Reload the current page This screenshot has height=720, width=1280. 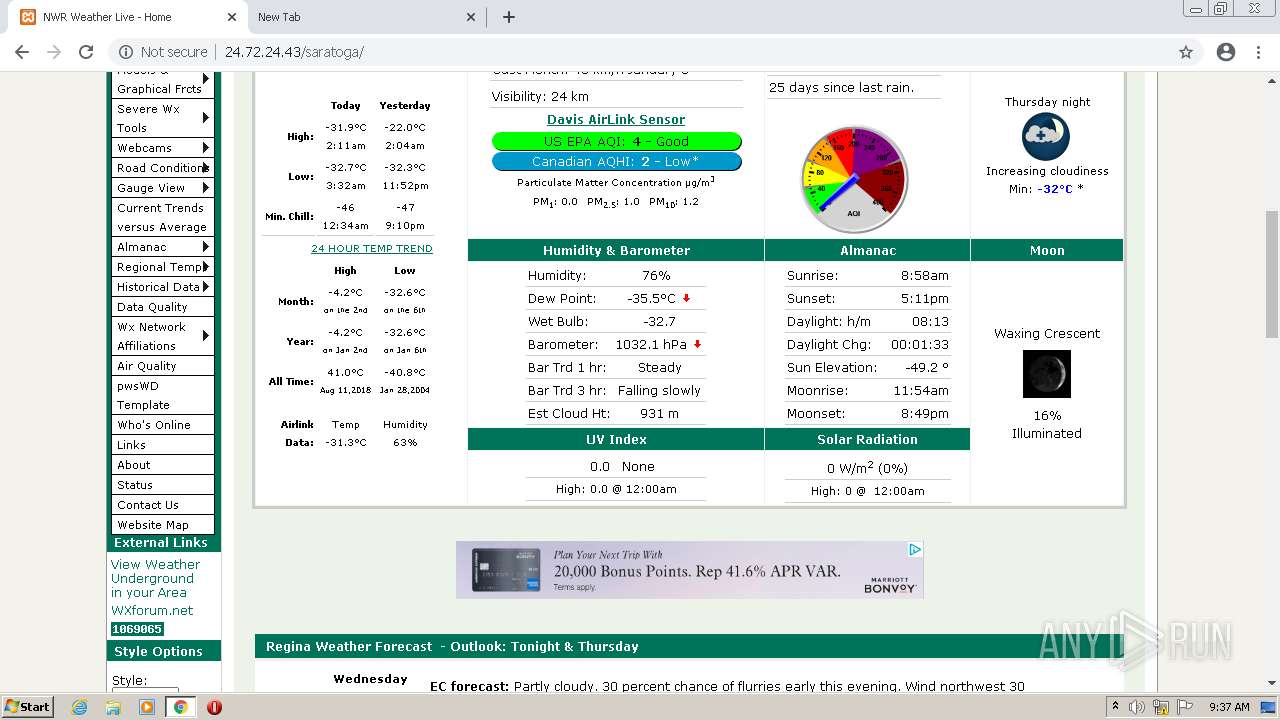tap(86, 52)
